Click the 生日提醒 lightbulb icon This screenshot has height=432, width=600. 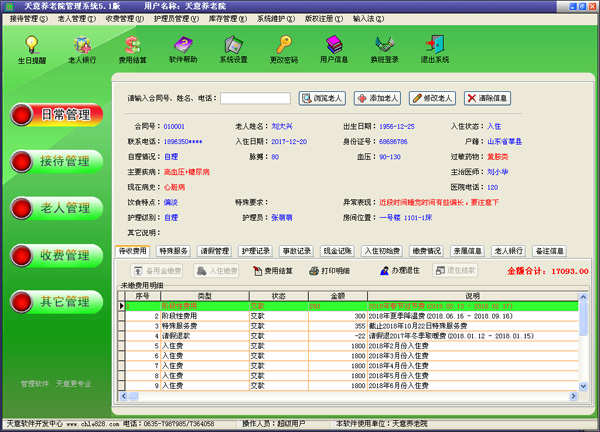(31, 47)
